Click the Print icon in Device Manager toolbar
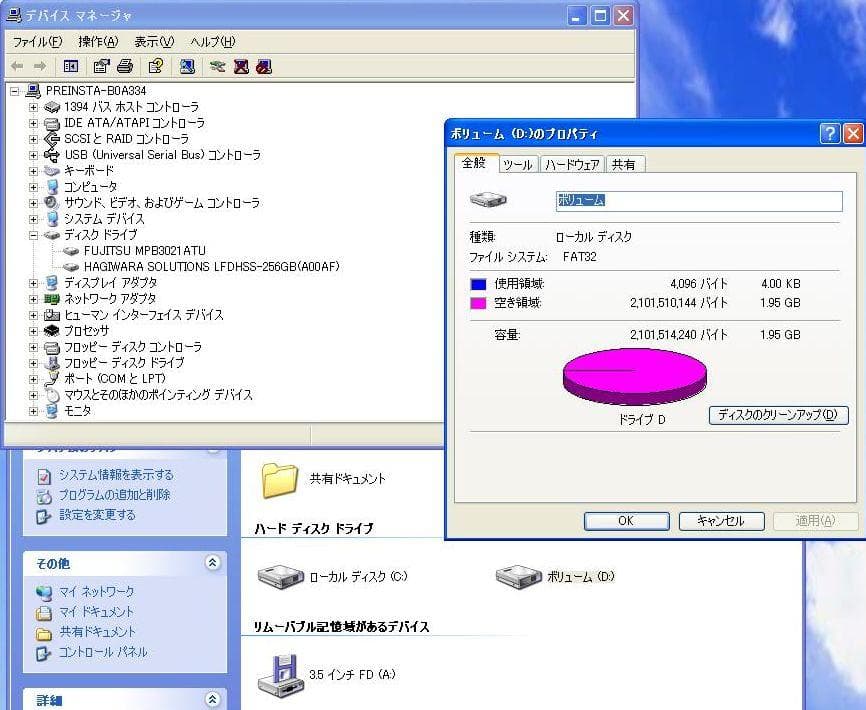This screenshot has width=866, height=710. pyautogui.click(x=125, y=67)
